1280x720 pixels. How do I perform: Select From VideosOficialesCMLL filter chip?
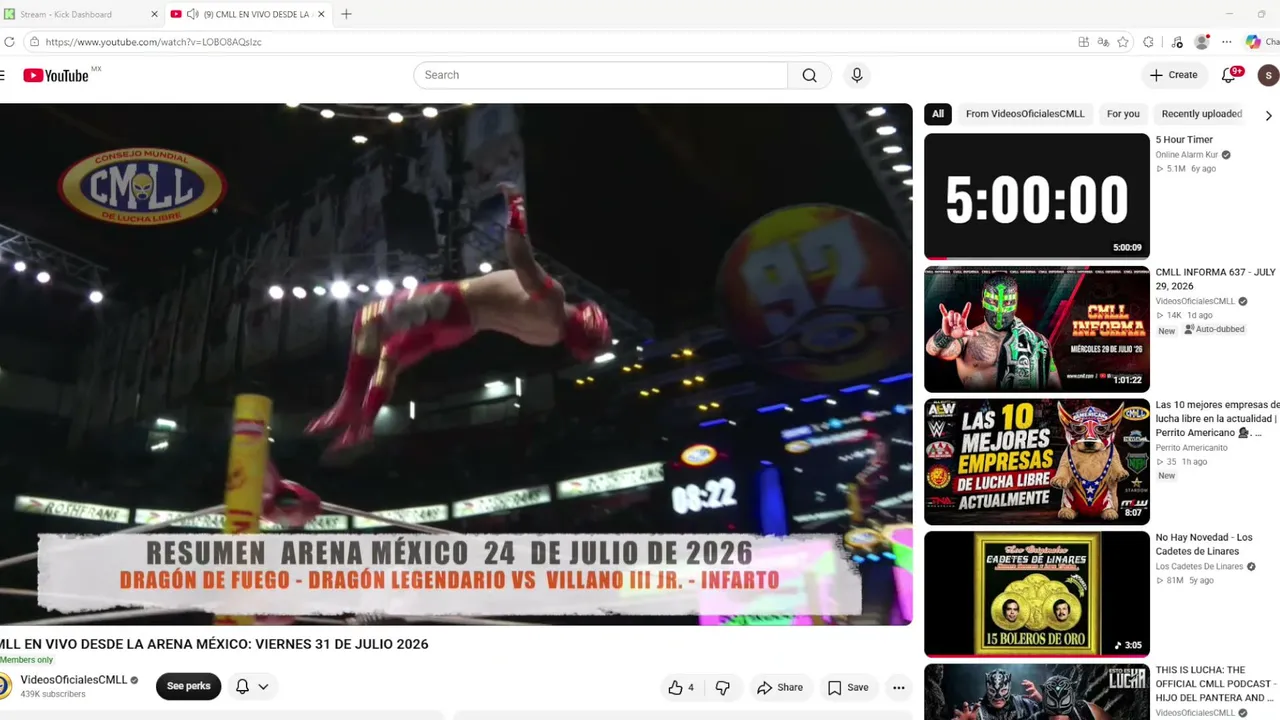pyautogui.click(x=1025, y=114)
